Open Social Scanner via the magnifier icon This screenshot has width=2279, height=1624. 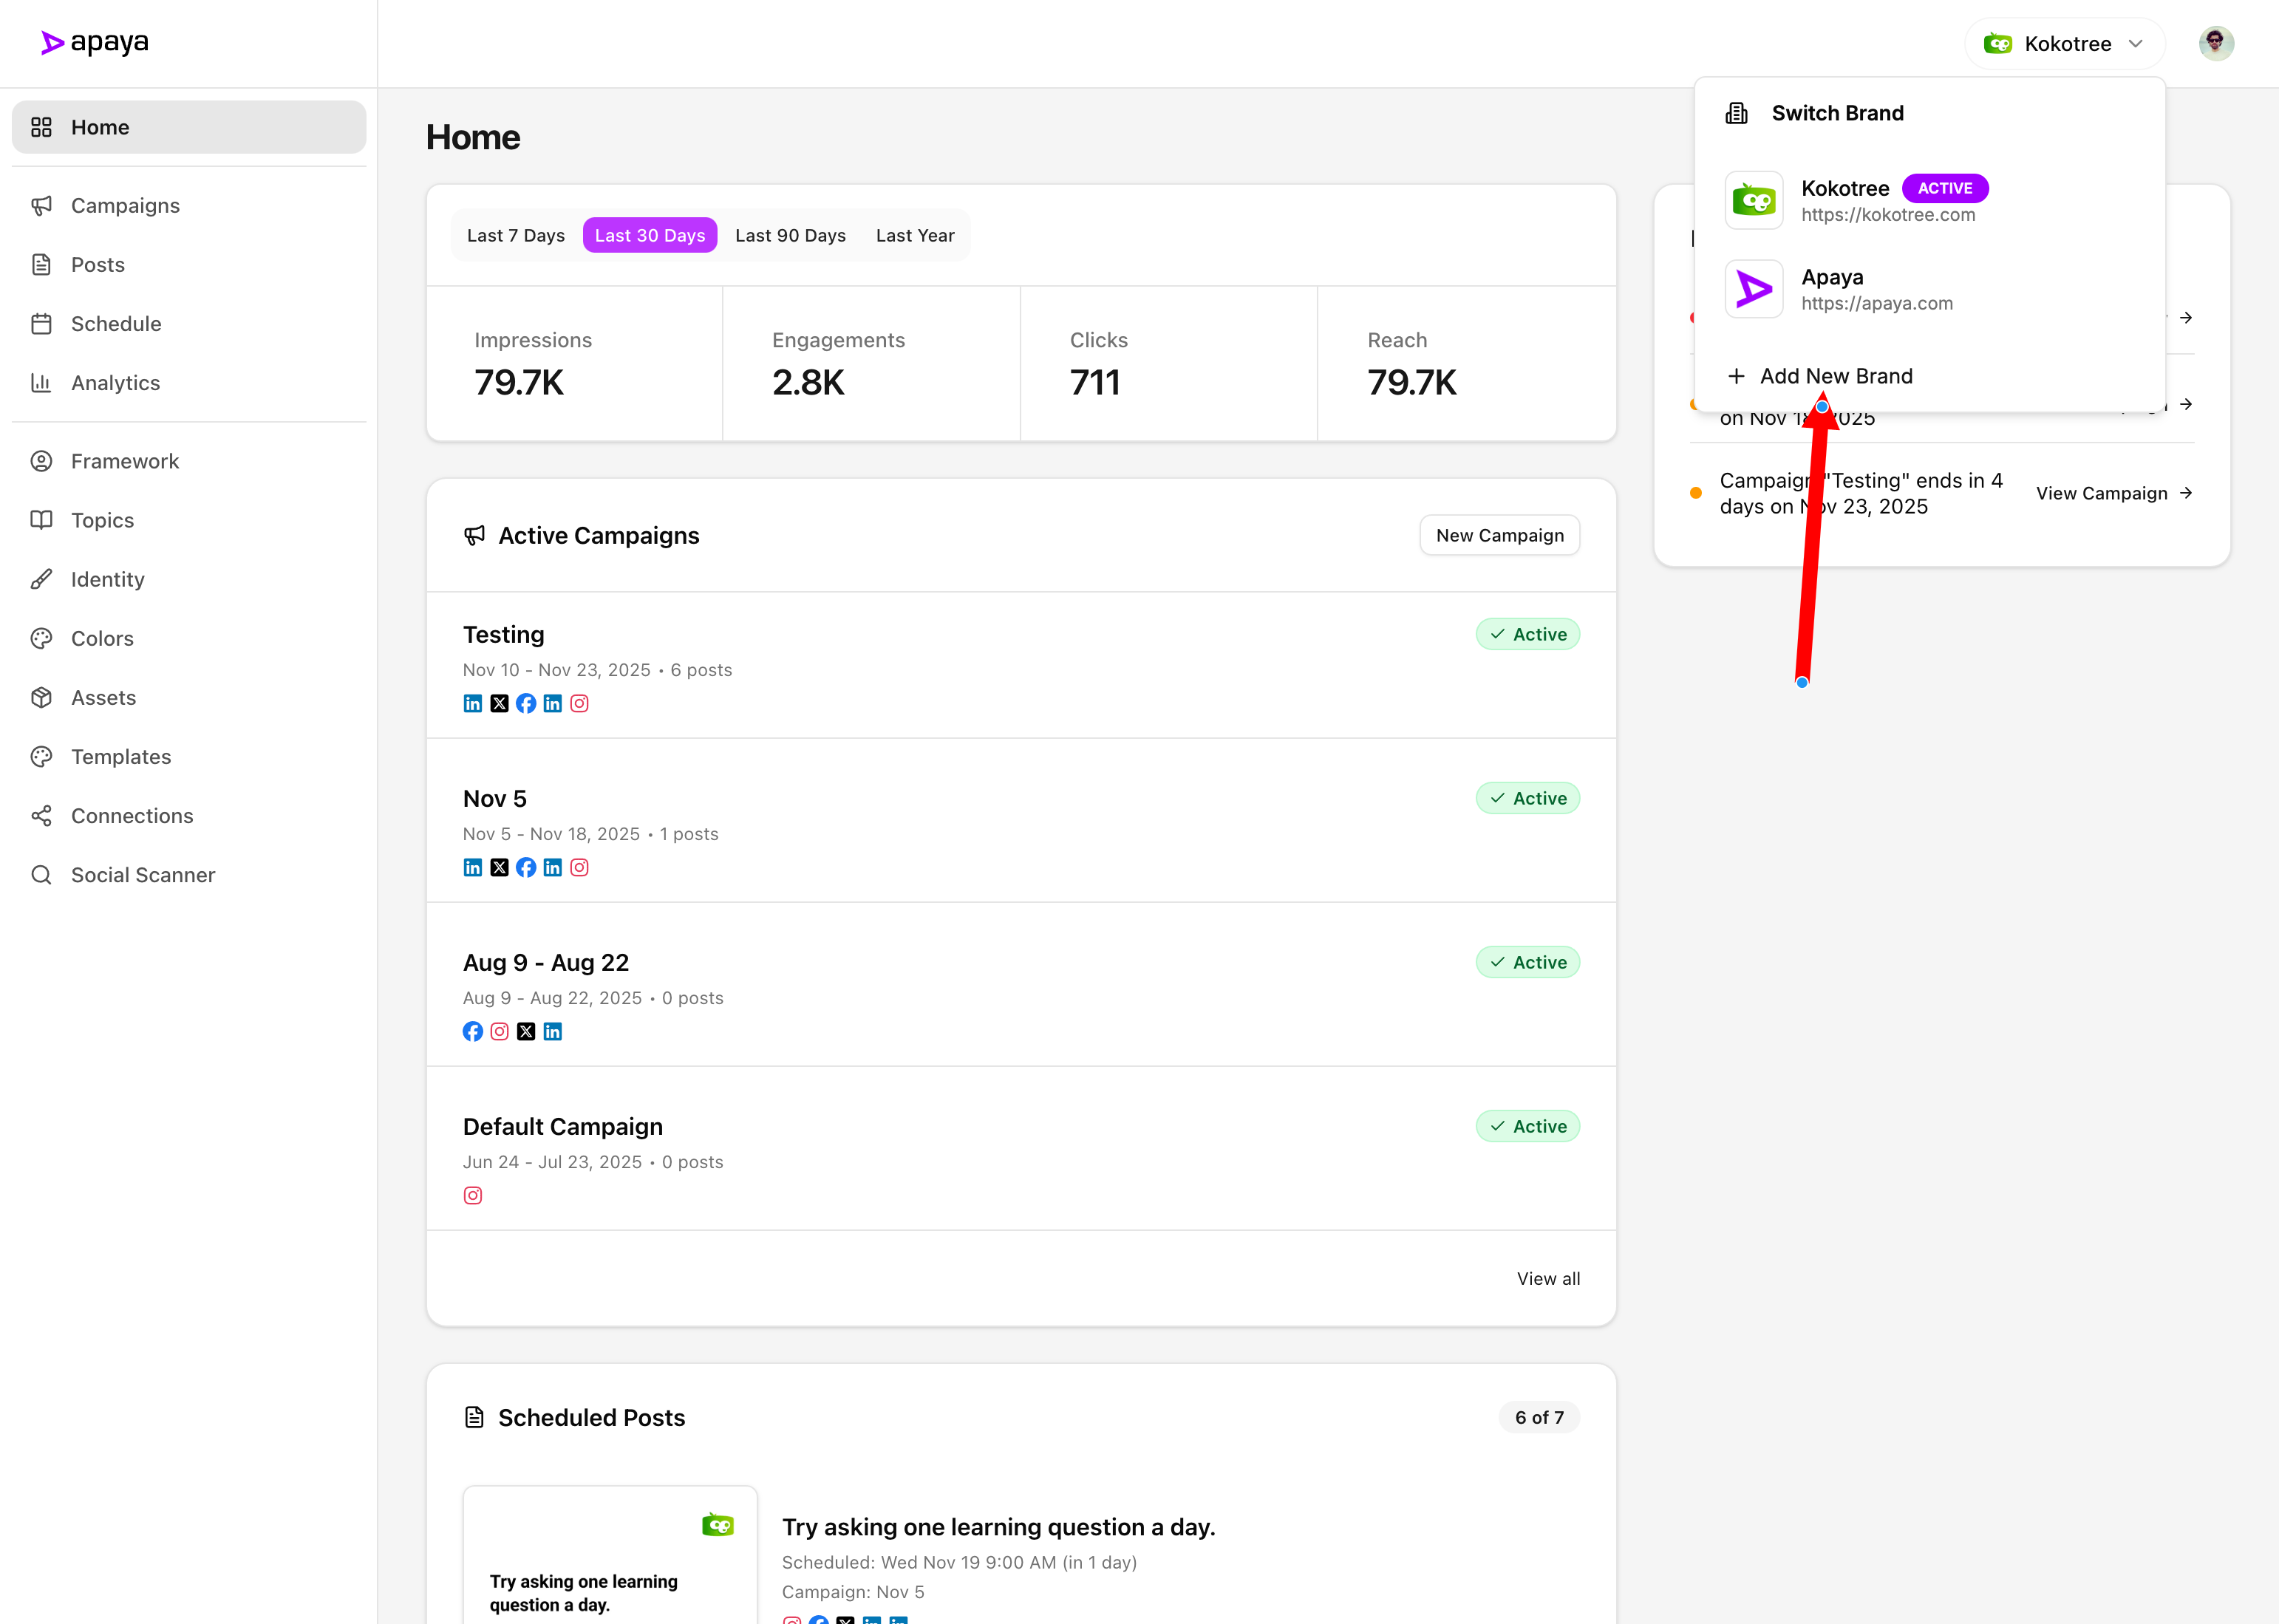tap(41, 875)
